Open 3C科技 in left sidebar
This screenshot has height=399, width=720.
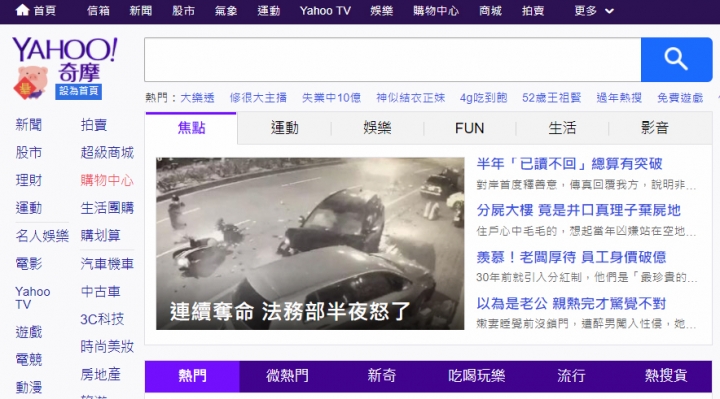pos(102,319)
